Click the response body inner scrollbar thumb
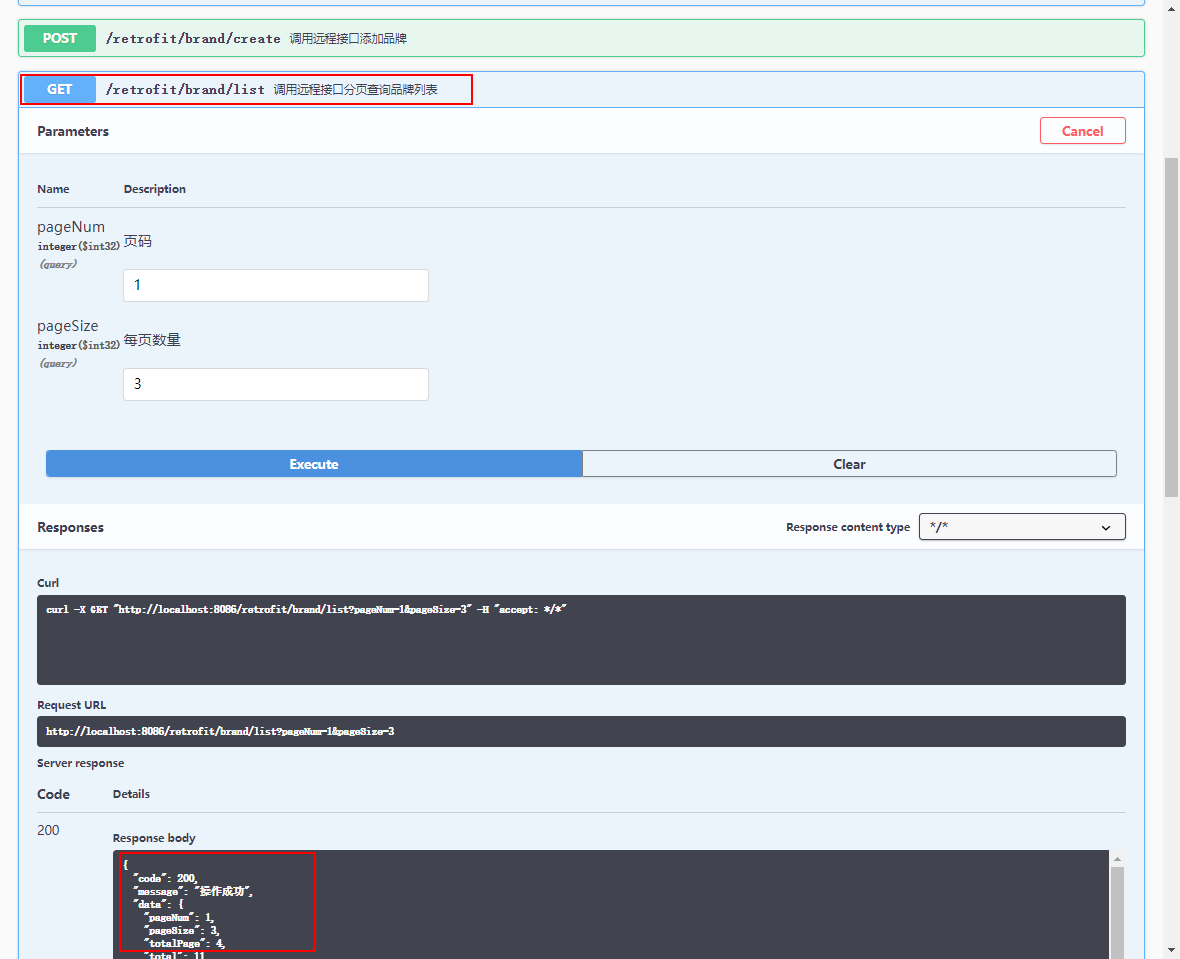 coord(1118,912)
